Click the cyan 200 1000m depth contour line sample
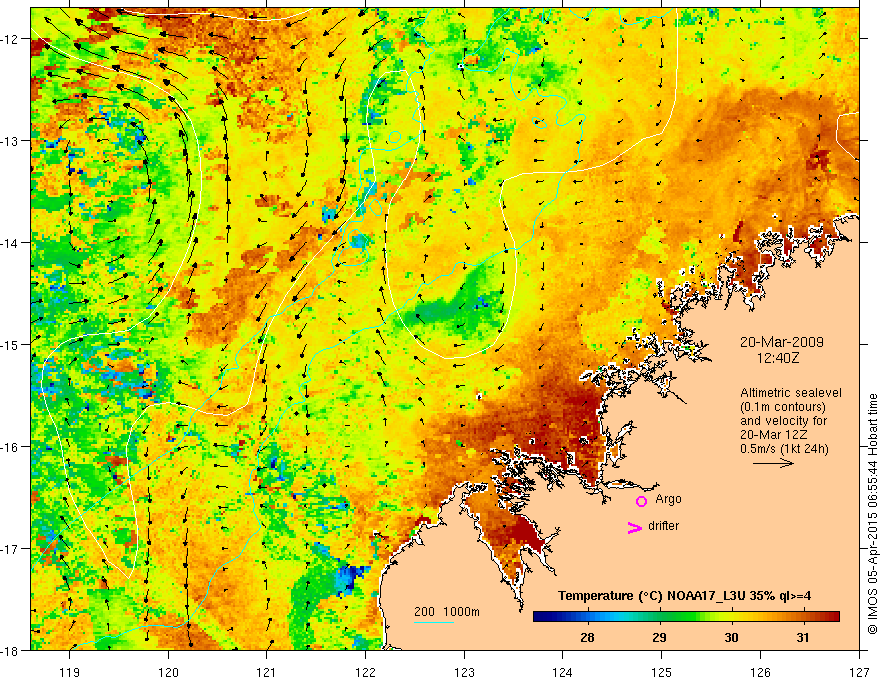The width and height of the screenshot is (880, 680). tap(434, 622)
